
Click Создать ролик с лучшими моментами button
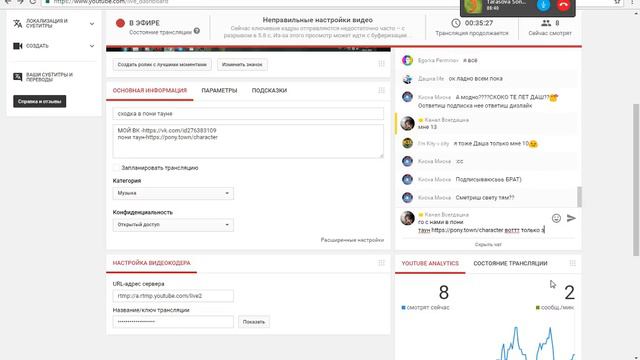[162, 64]
